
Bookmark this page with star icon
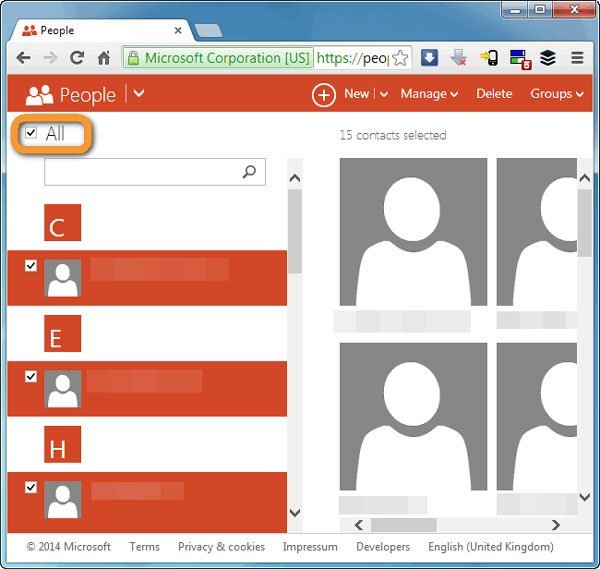click(x=400, y=58)
